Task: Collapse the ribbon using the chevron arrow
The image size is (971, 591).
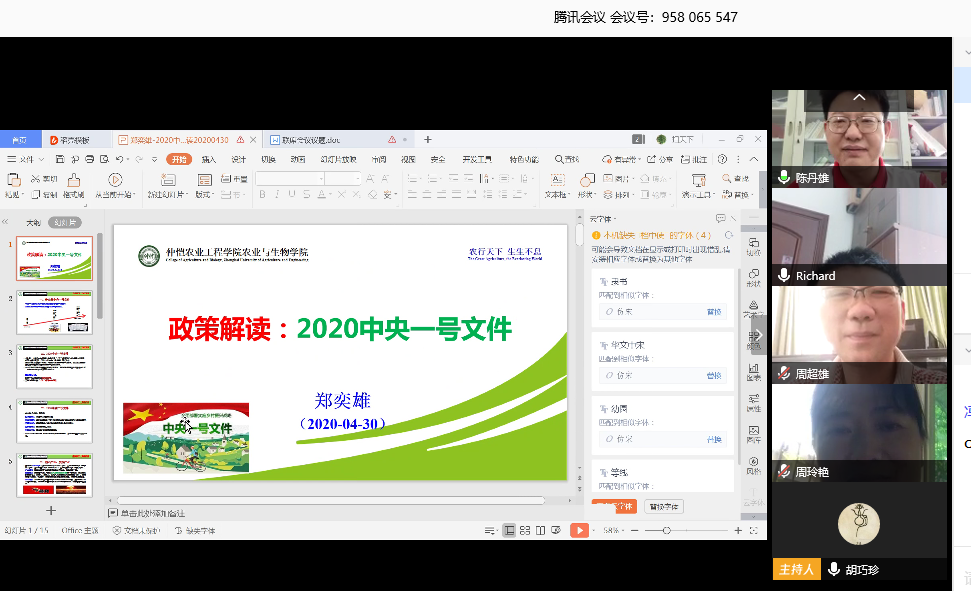Action: 751,160
